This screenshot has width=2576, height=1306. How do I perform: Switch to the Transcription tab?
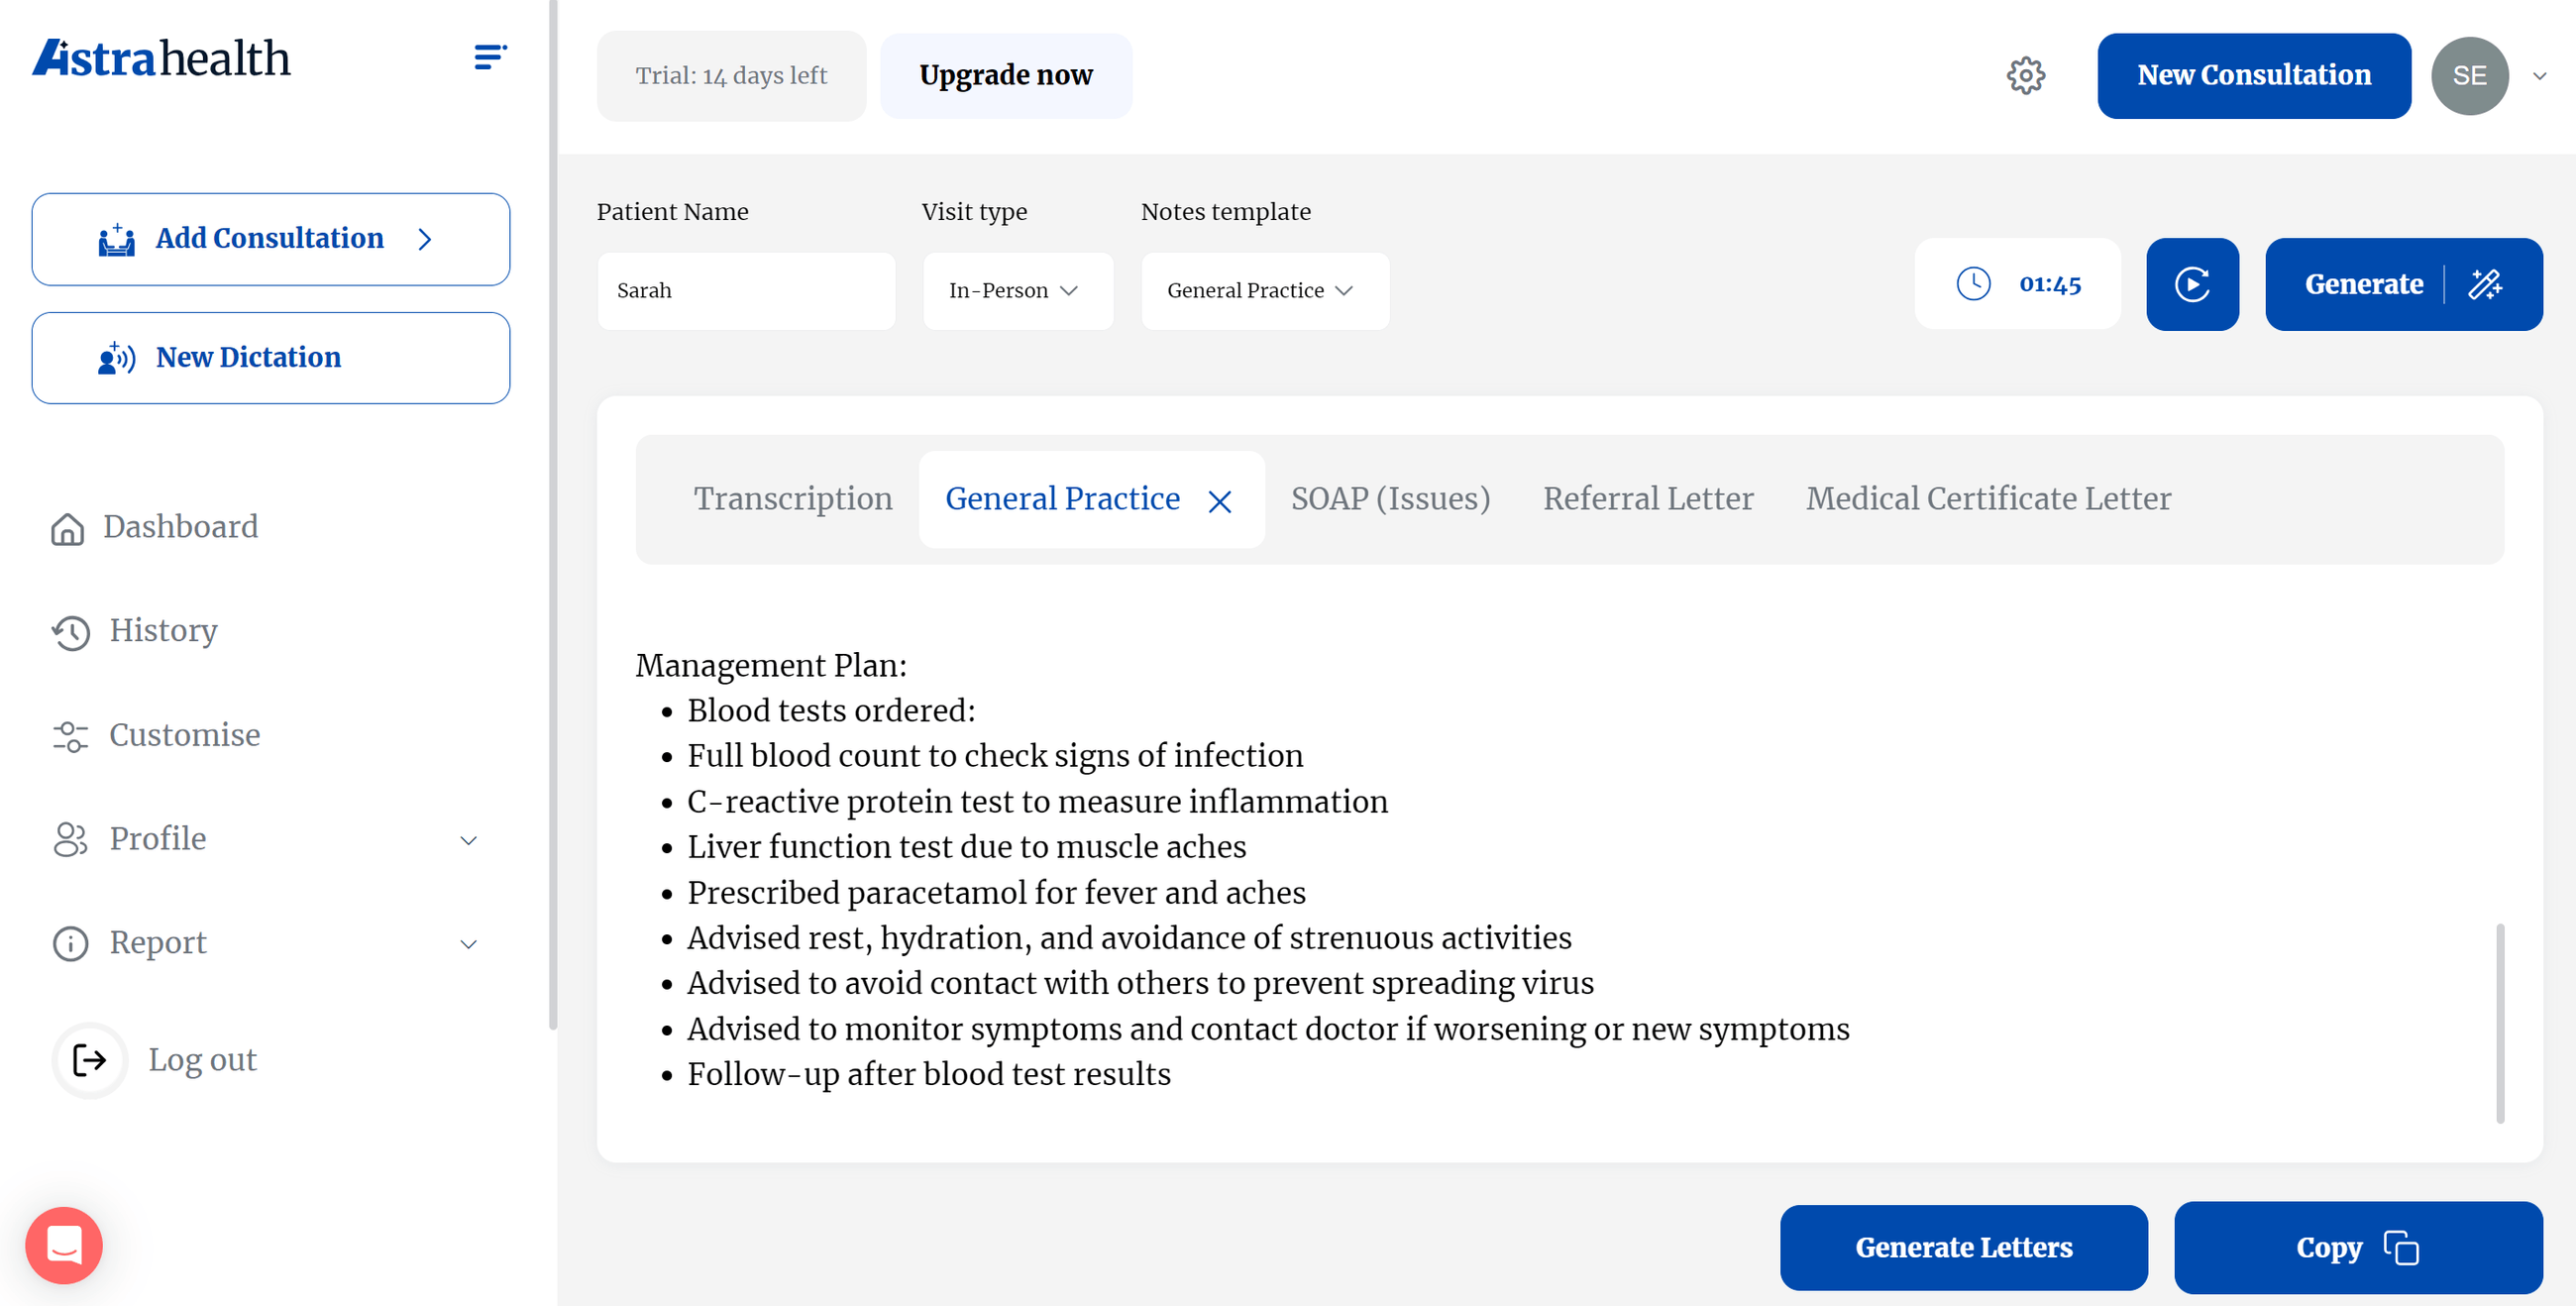click(x=792, y=499)
